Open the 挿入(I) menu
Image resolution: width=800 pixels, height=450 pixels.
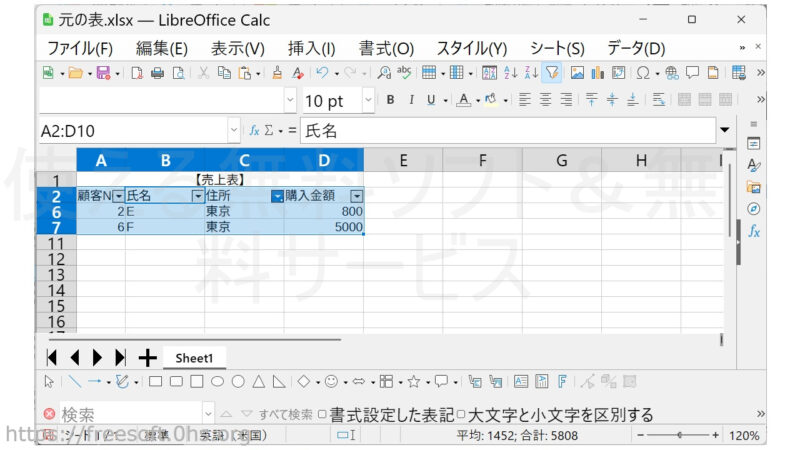[x=311, y=48]
